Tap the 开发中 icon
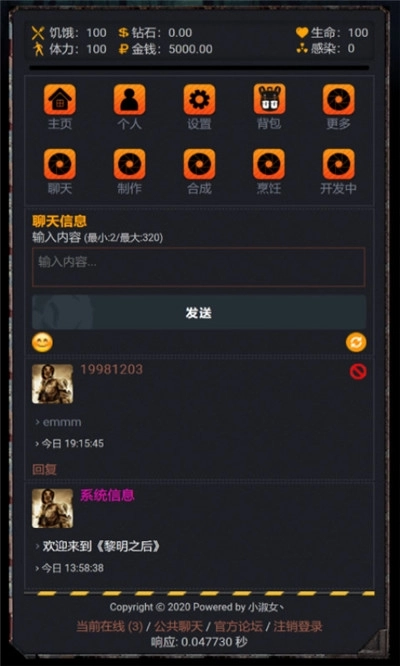The image size is (400, 666). 338,164
